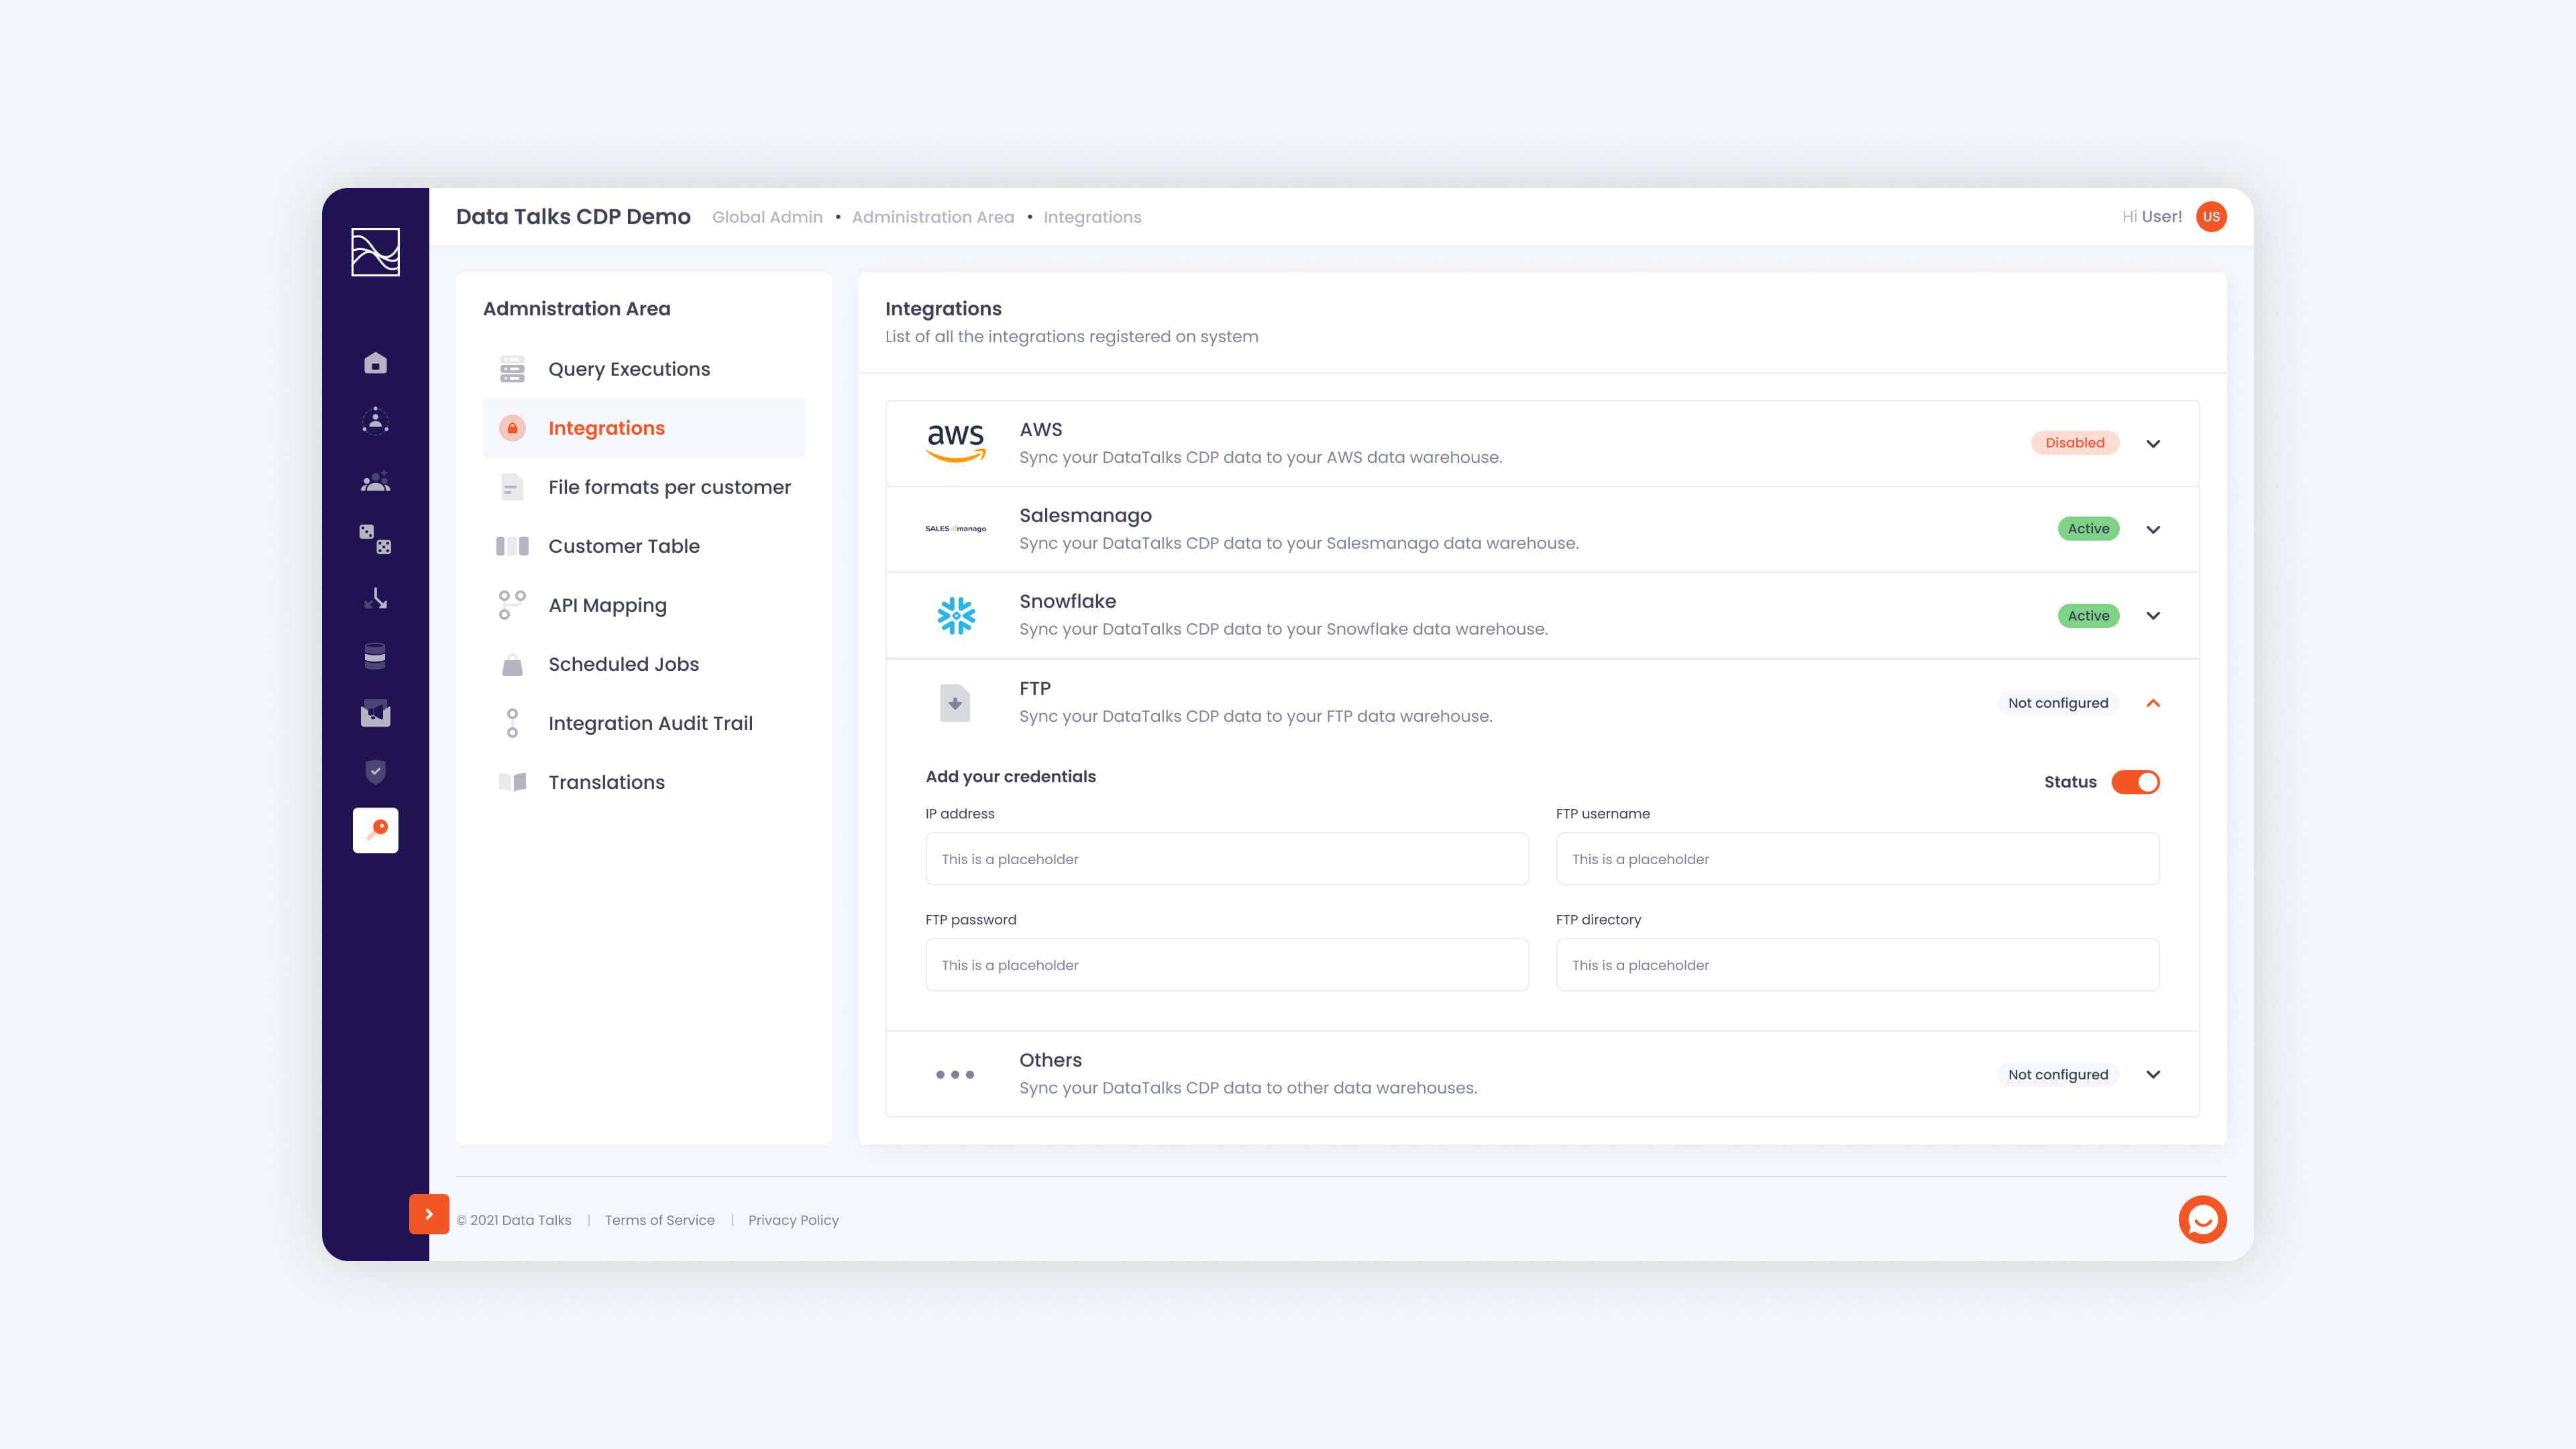The height and width of the screenshot is (1449, 2576).
Task: Click the home icon in sidebar
Action: 375,363
